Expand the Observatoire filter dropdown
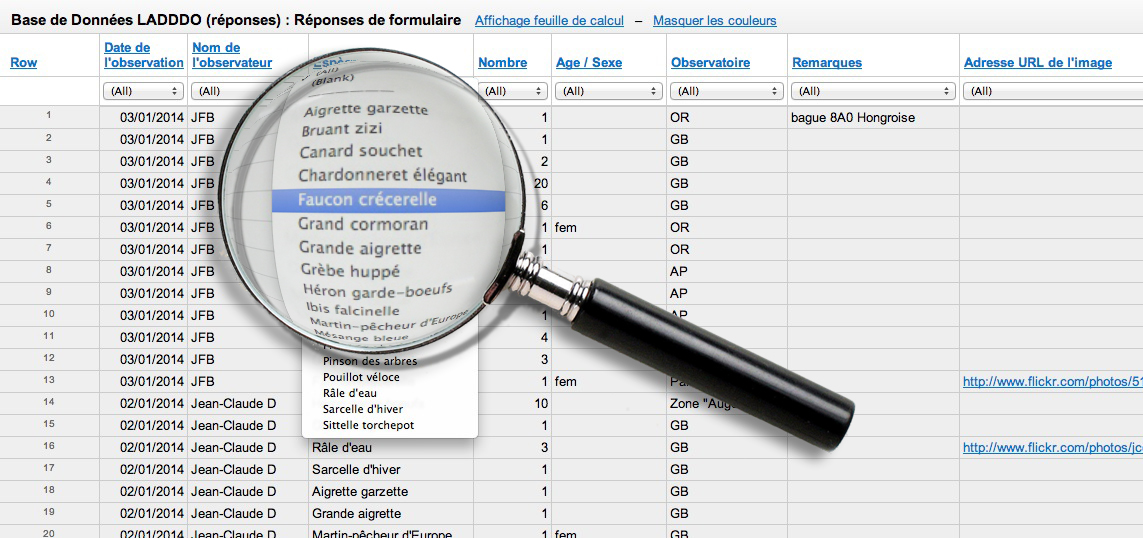The height and width of the screenshot is (538, 1143). [726, 91]
